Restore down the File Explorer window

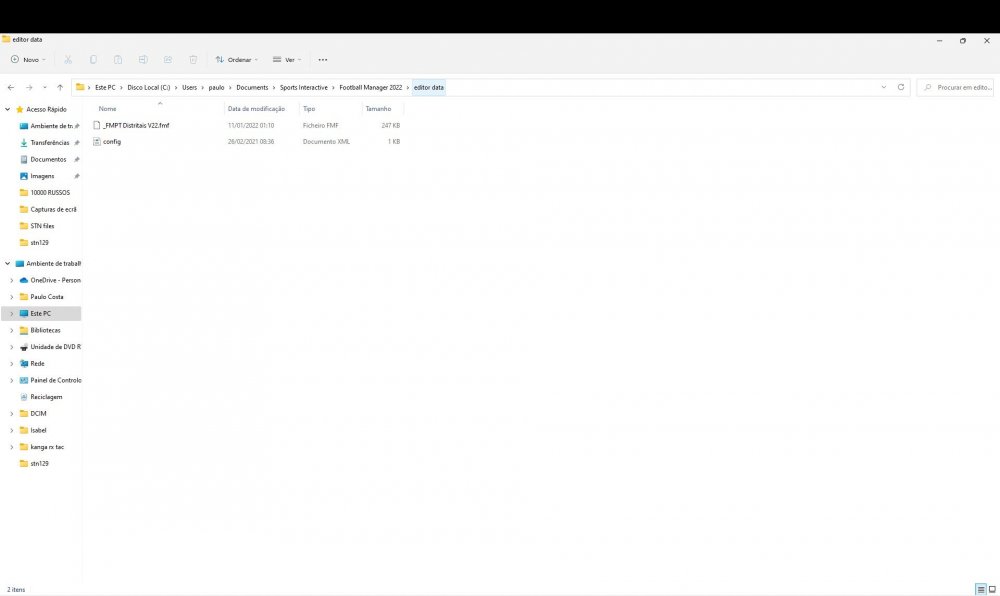(963, 40)
